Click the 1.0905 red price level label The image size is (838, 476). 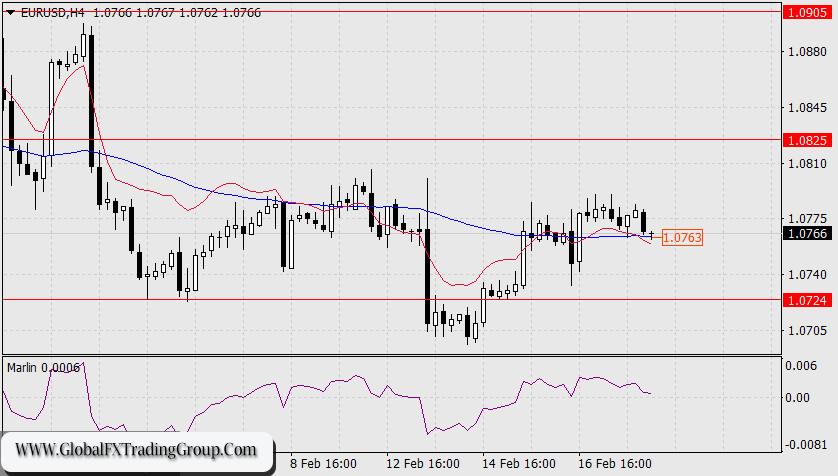click(x=808, y=12)
